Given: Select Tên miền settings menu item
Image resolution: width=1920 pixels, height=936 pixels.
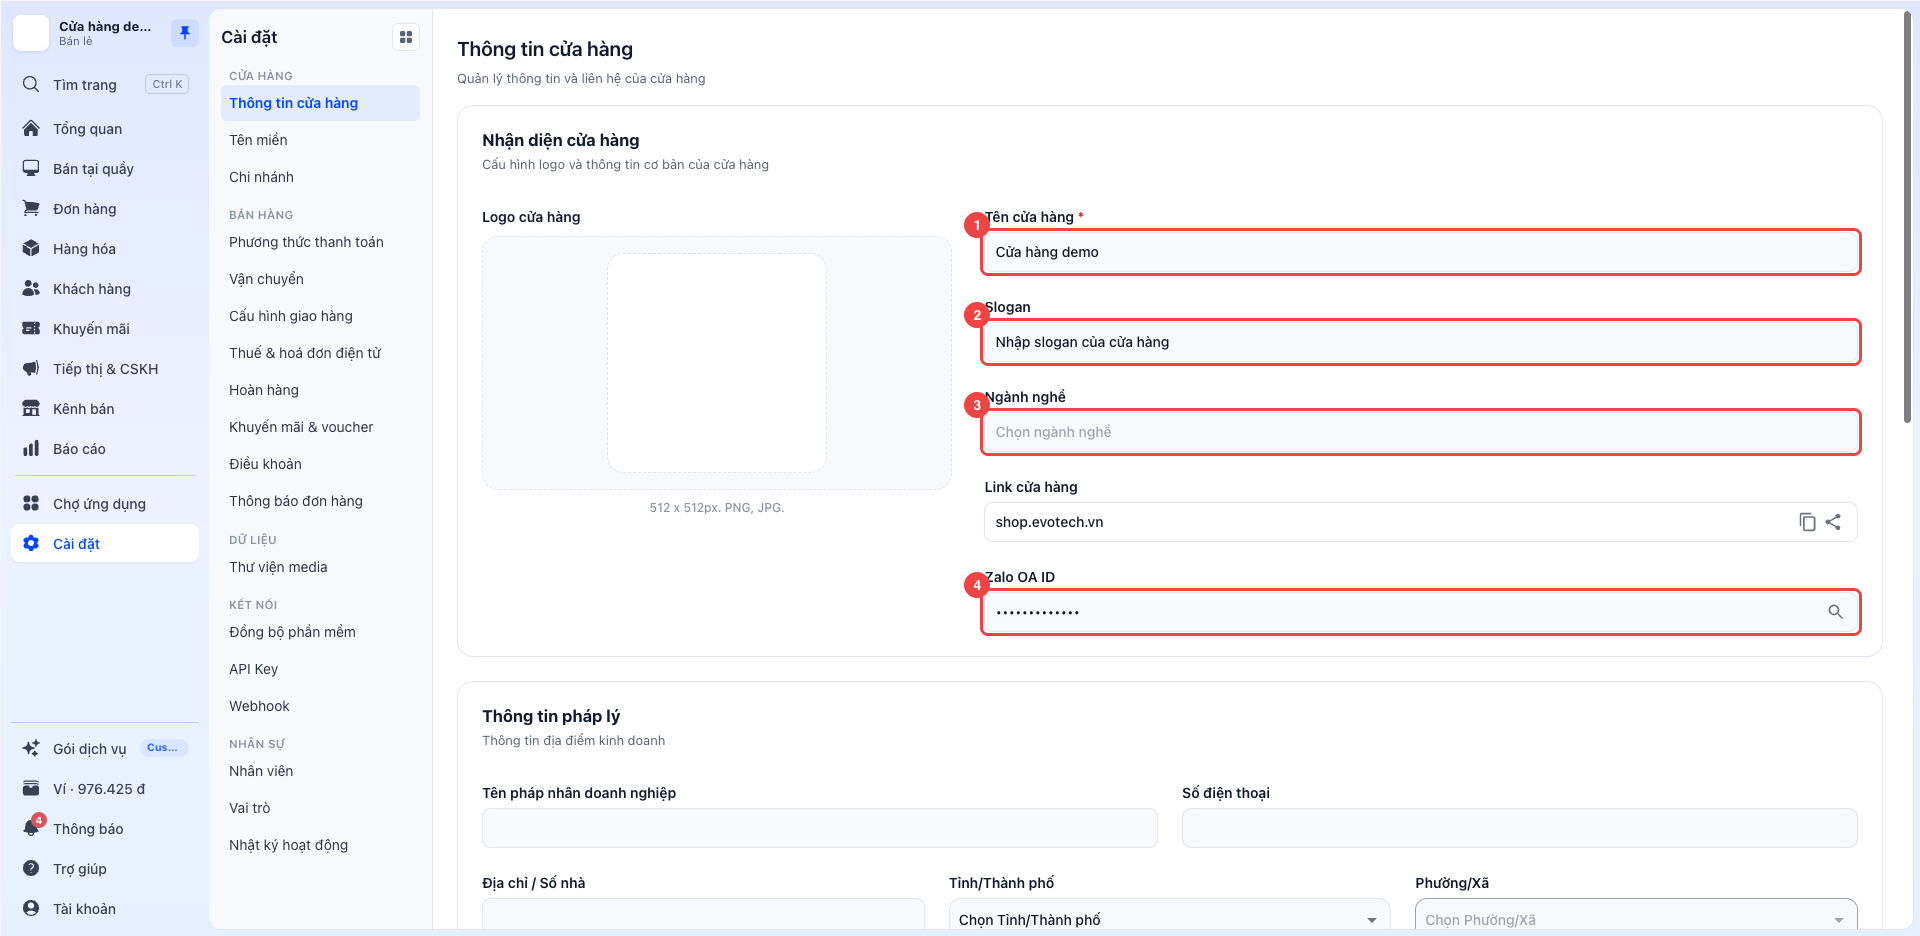Looking at the screenshot, I should [320, 140].
